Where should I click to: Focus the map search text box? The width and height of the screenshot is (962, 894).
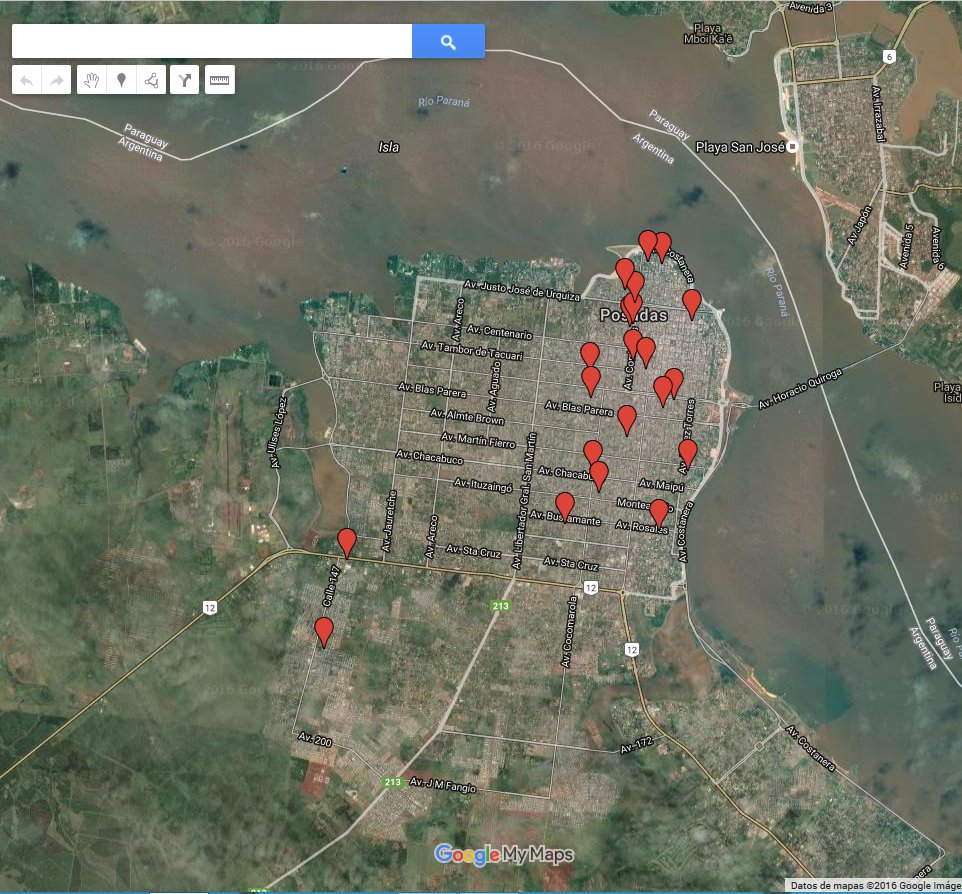click(x=212, y=41)
